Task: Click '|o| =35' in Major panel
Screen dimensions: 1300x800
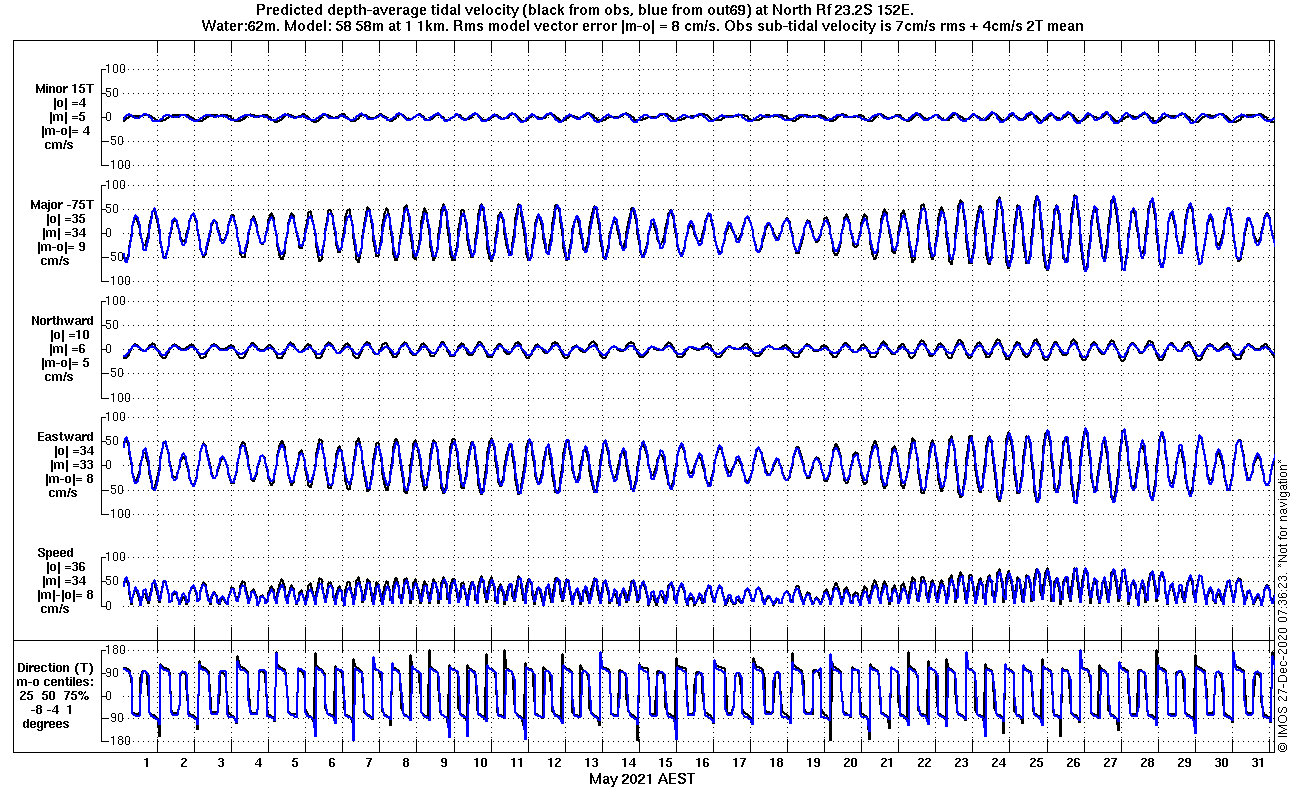Action: pyautogui.click(x=68, y=218)
